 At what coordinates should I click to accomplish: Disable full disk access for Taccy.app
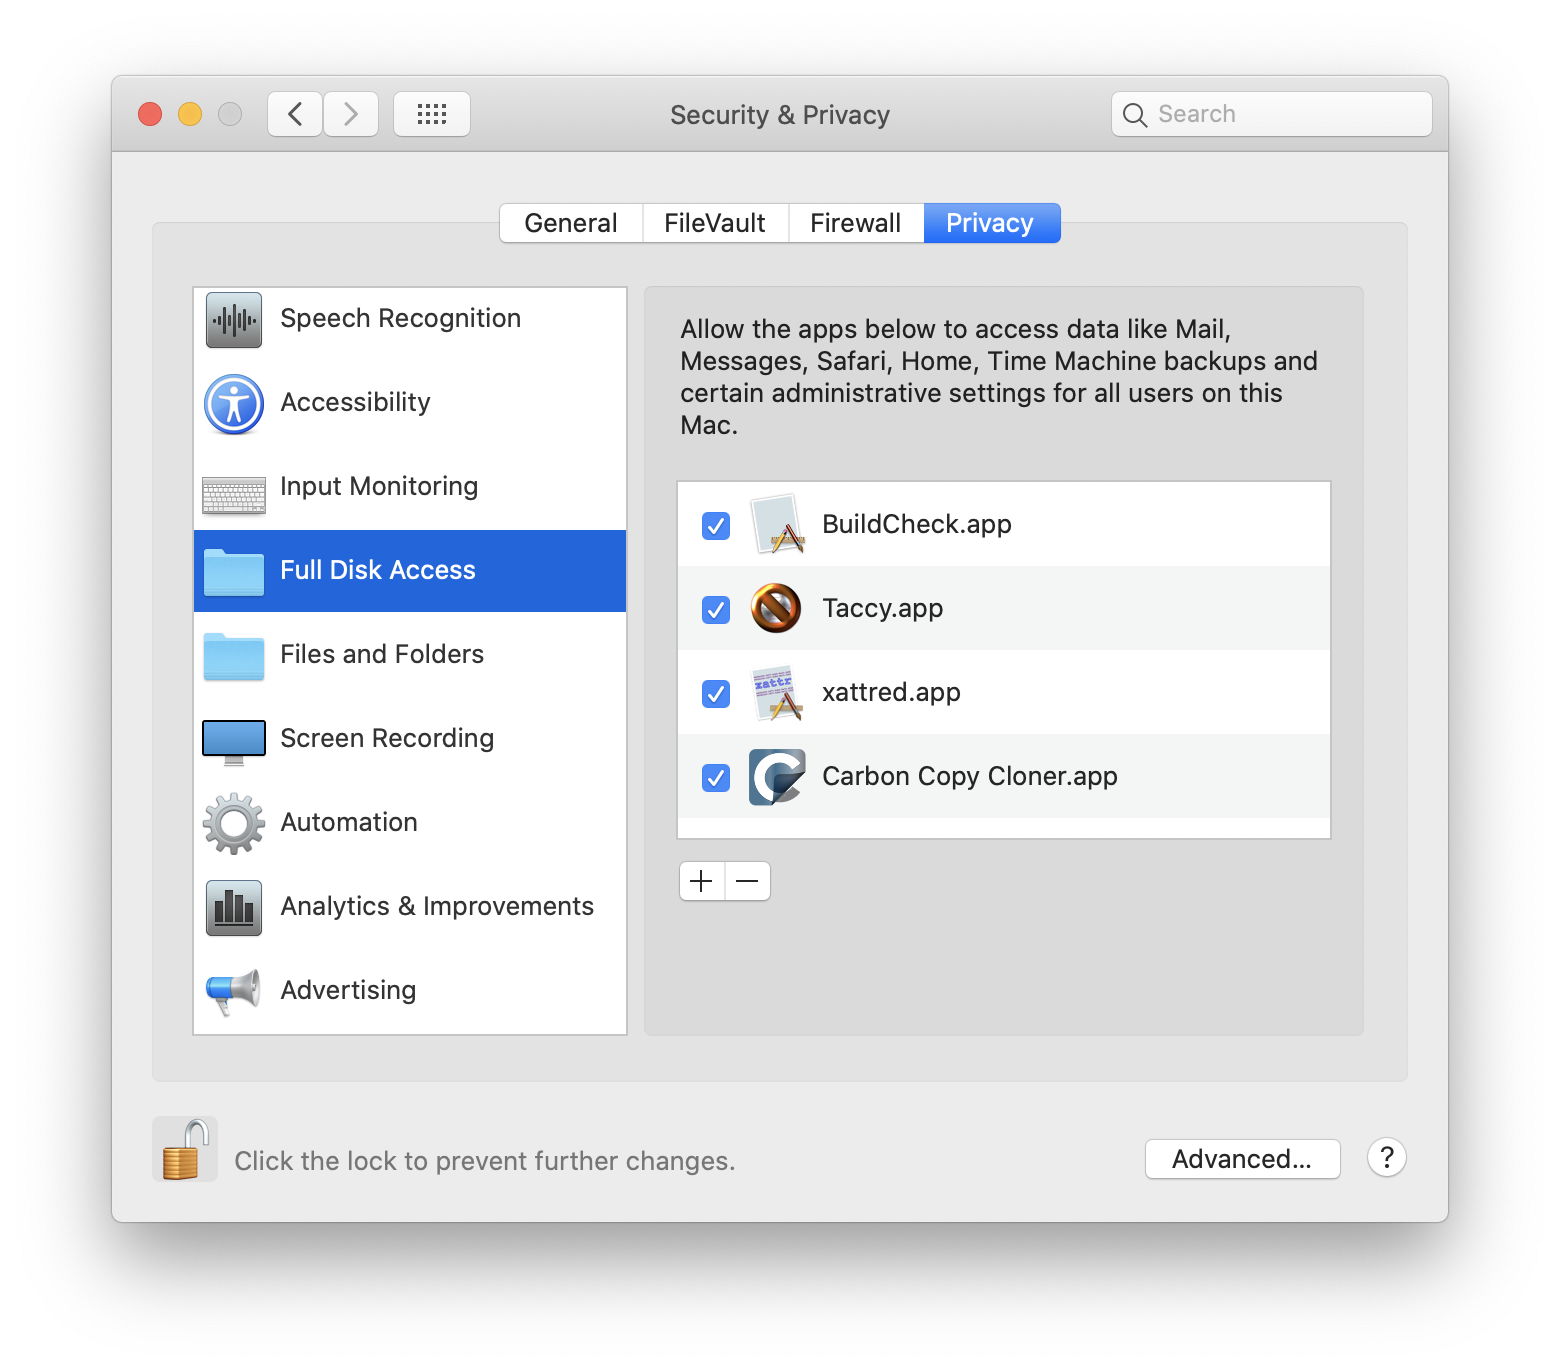pyautogui.click(x=716, y=610)
